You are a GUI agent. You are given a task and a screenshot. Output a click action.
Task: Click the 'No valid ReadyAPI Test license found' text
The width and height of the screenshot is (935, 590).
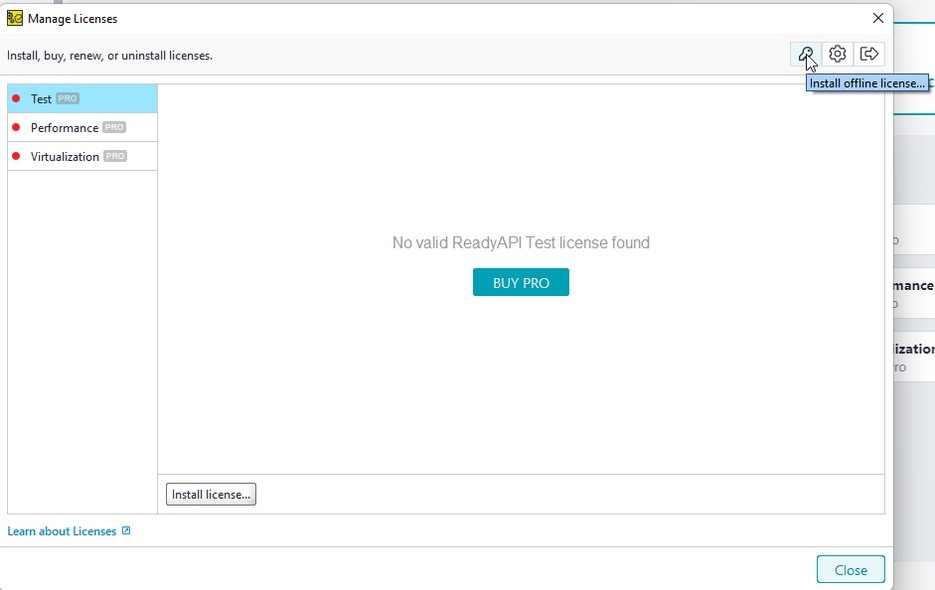pyautogui.click(x=521, y=243)
